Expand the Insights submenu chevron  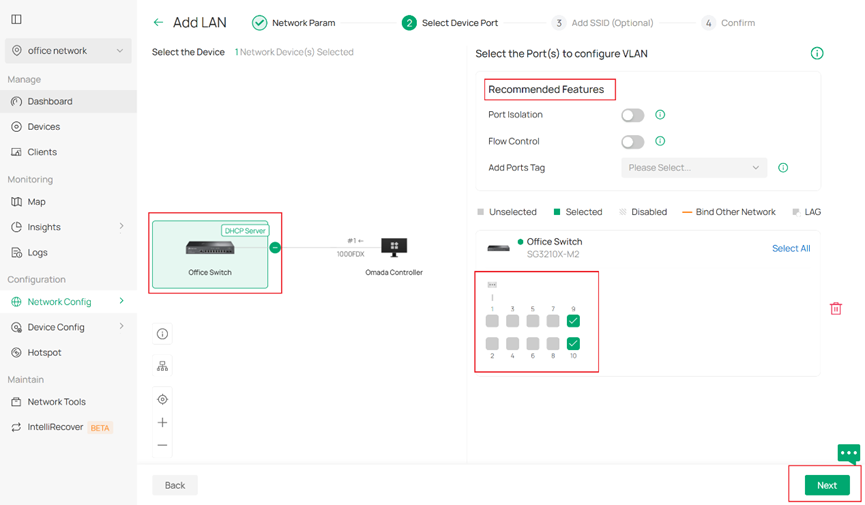coord(121,226)
